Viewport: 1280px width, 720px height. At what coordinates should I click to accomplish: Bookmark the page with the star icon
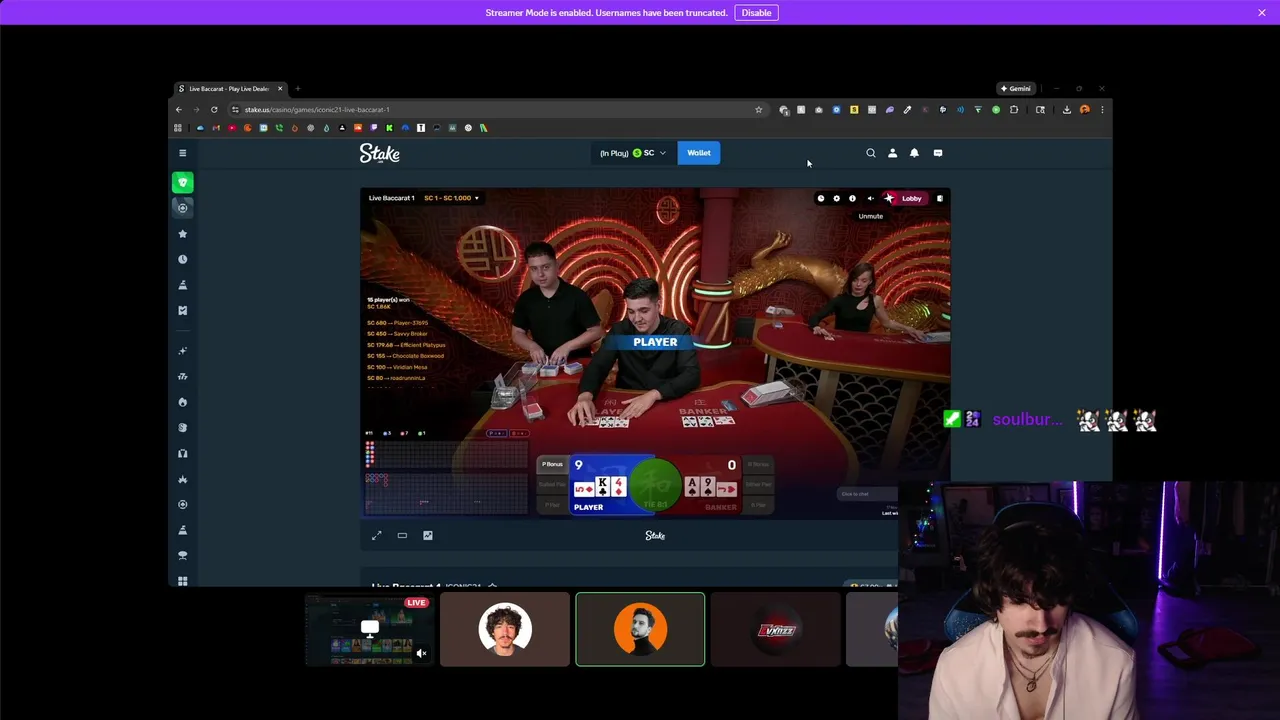coord(758,110)
